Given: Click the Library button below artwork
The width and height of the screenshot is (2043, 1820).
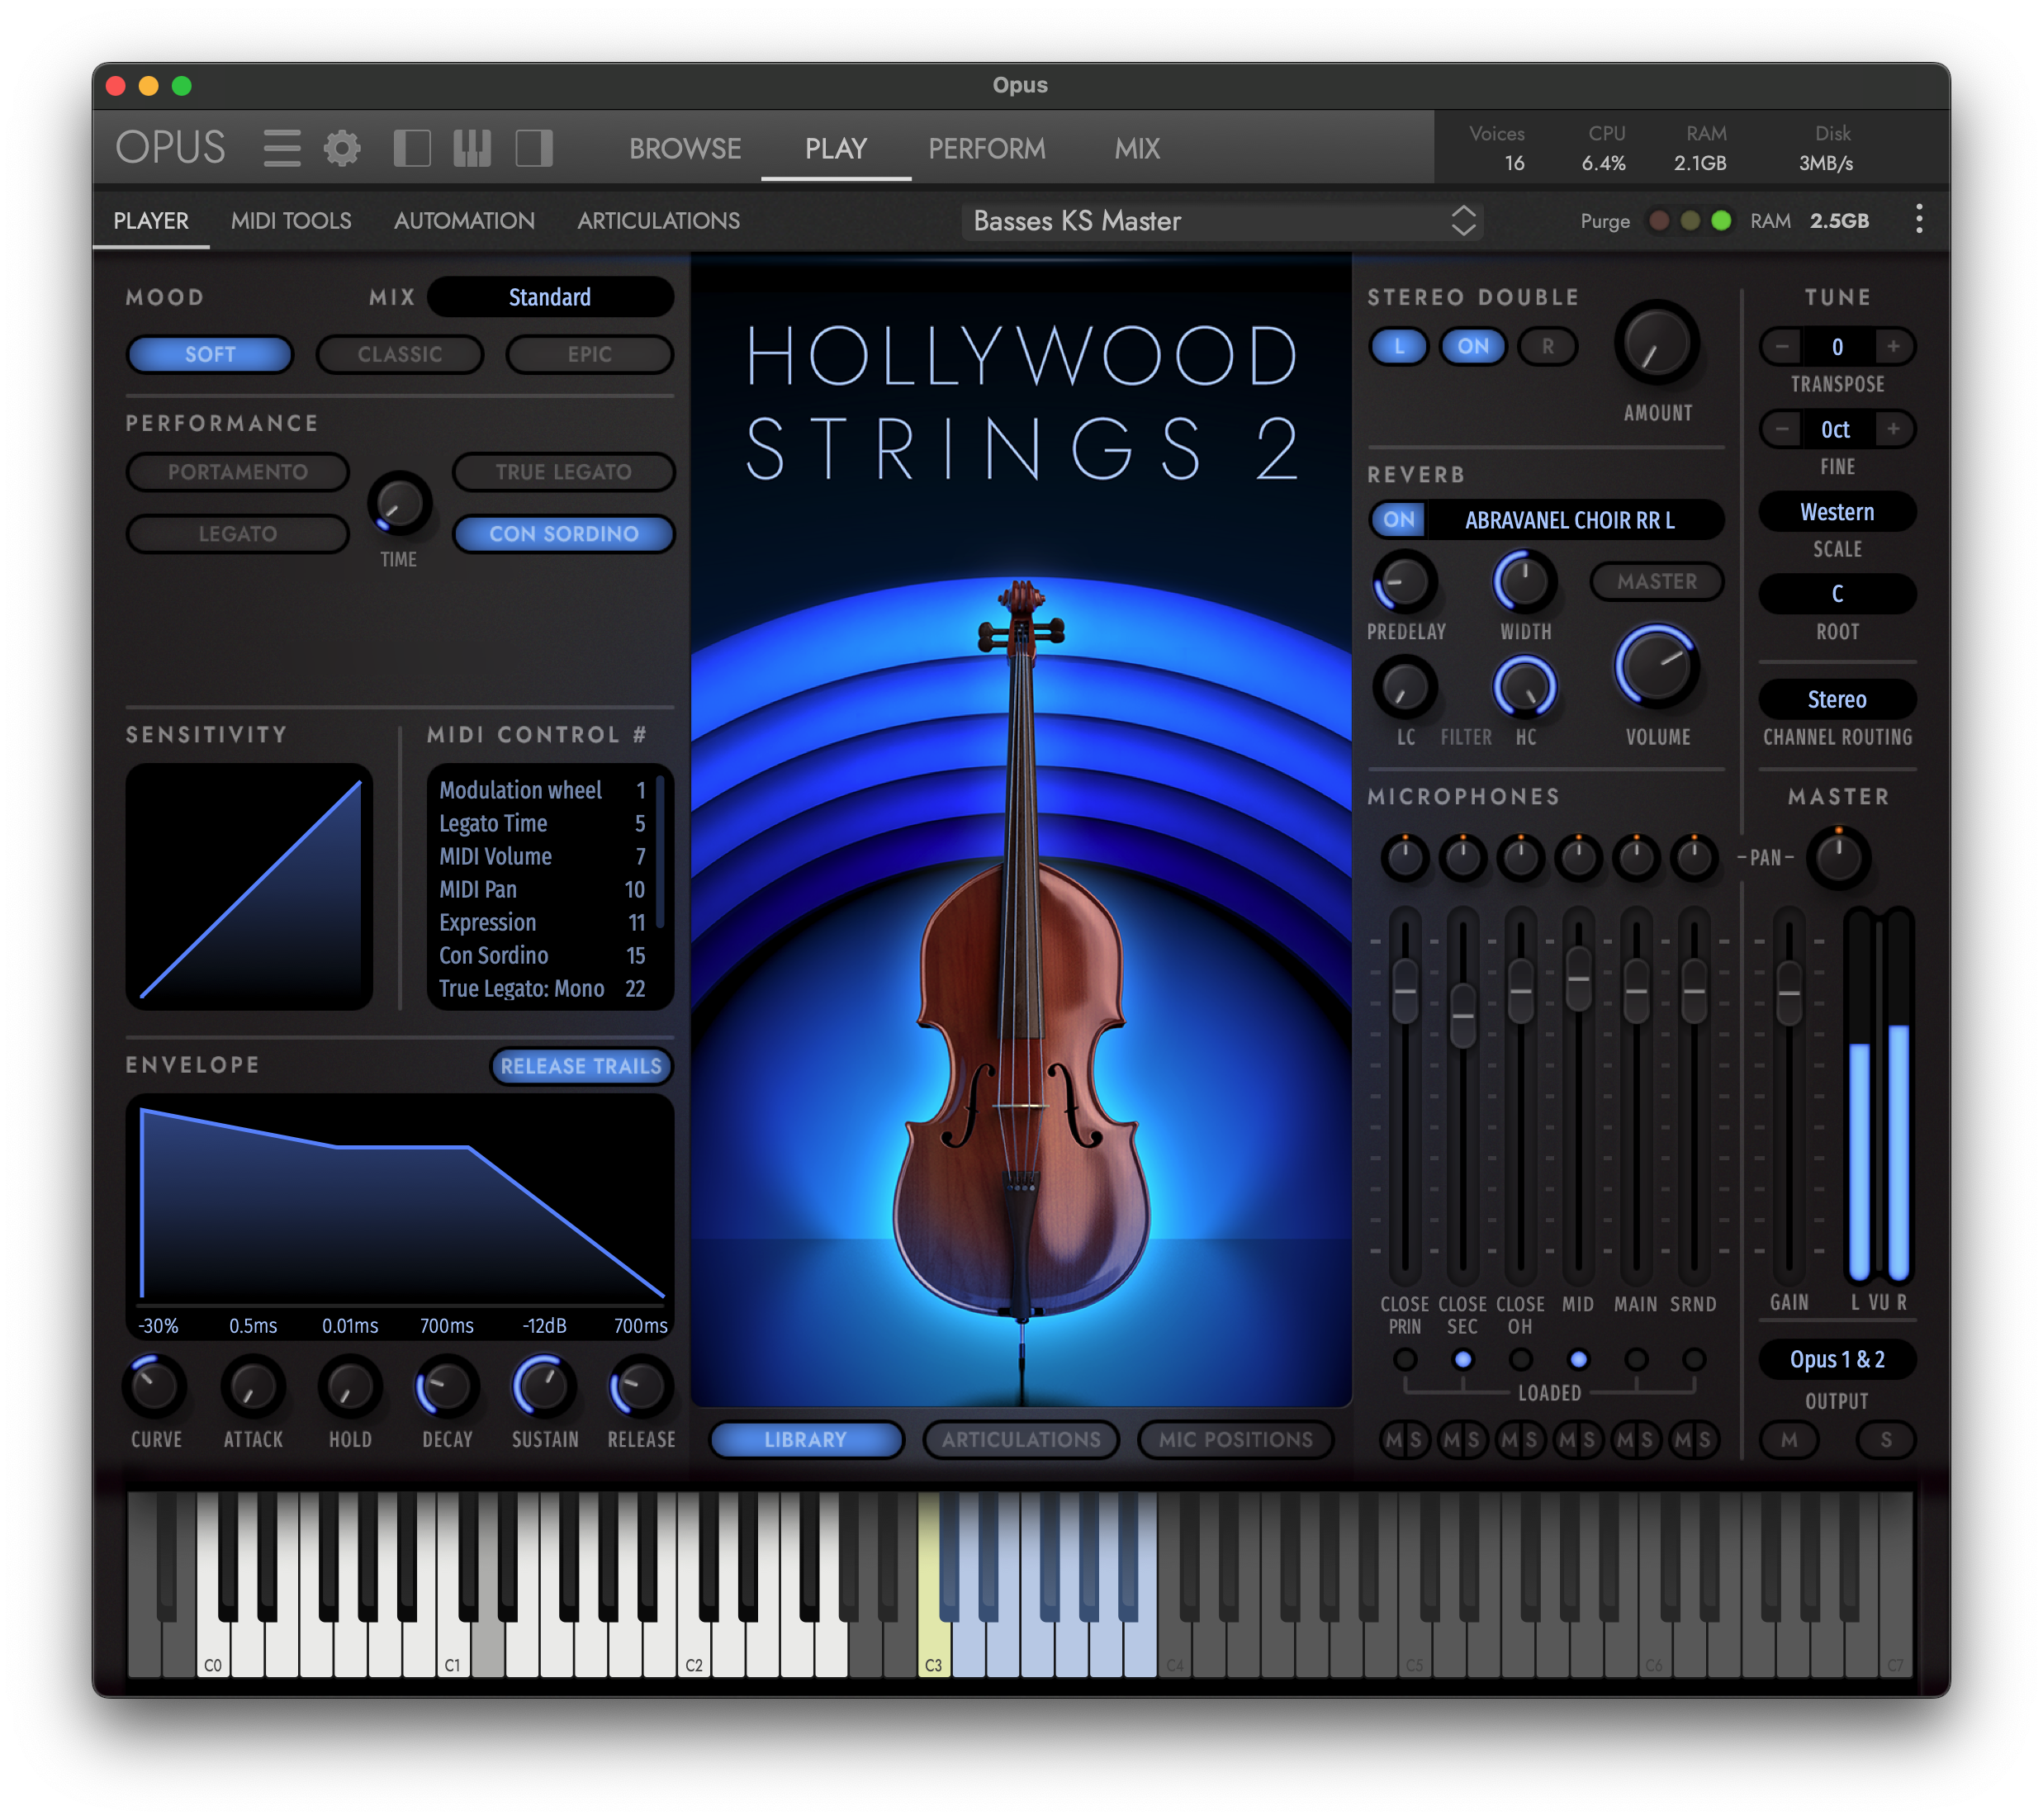Looking at the screenshot, I should tap(806, 1439).
